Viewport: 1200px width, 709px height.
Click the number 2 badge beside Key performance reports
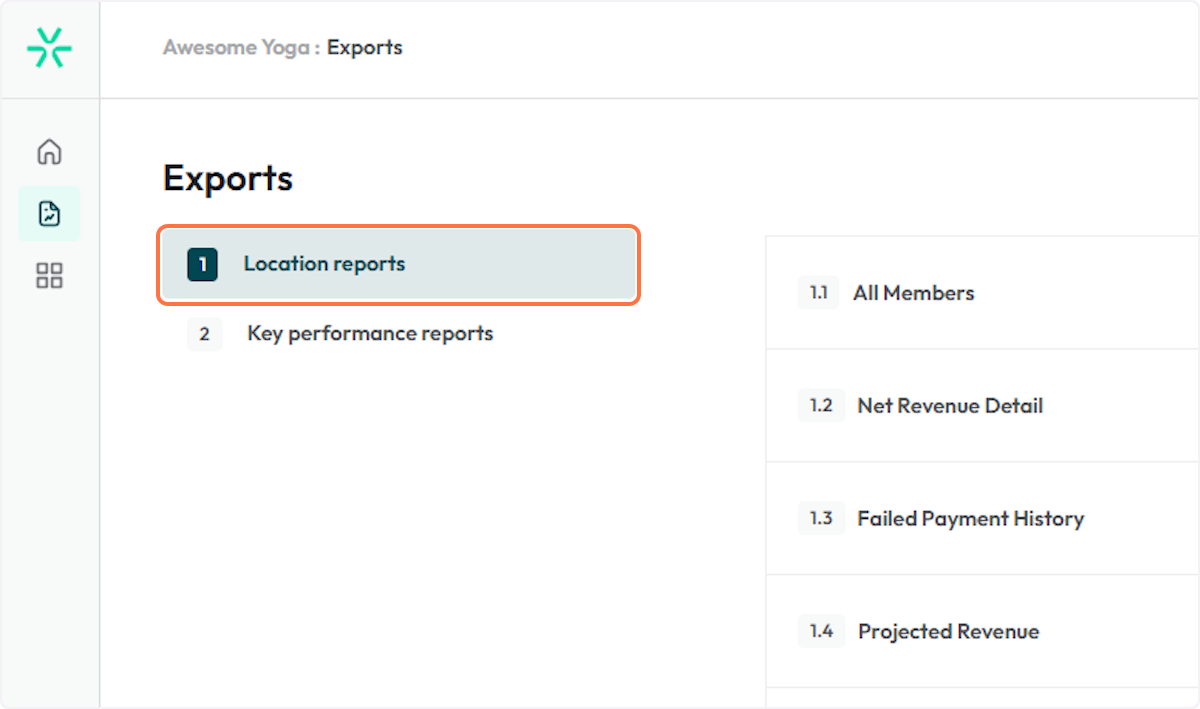(x=204, y=334)
